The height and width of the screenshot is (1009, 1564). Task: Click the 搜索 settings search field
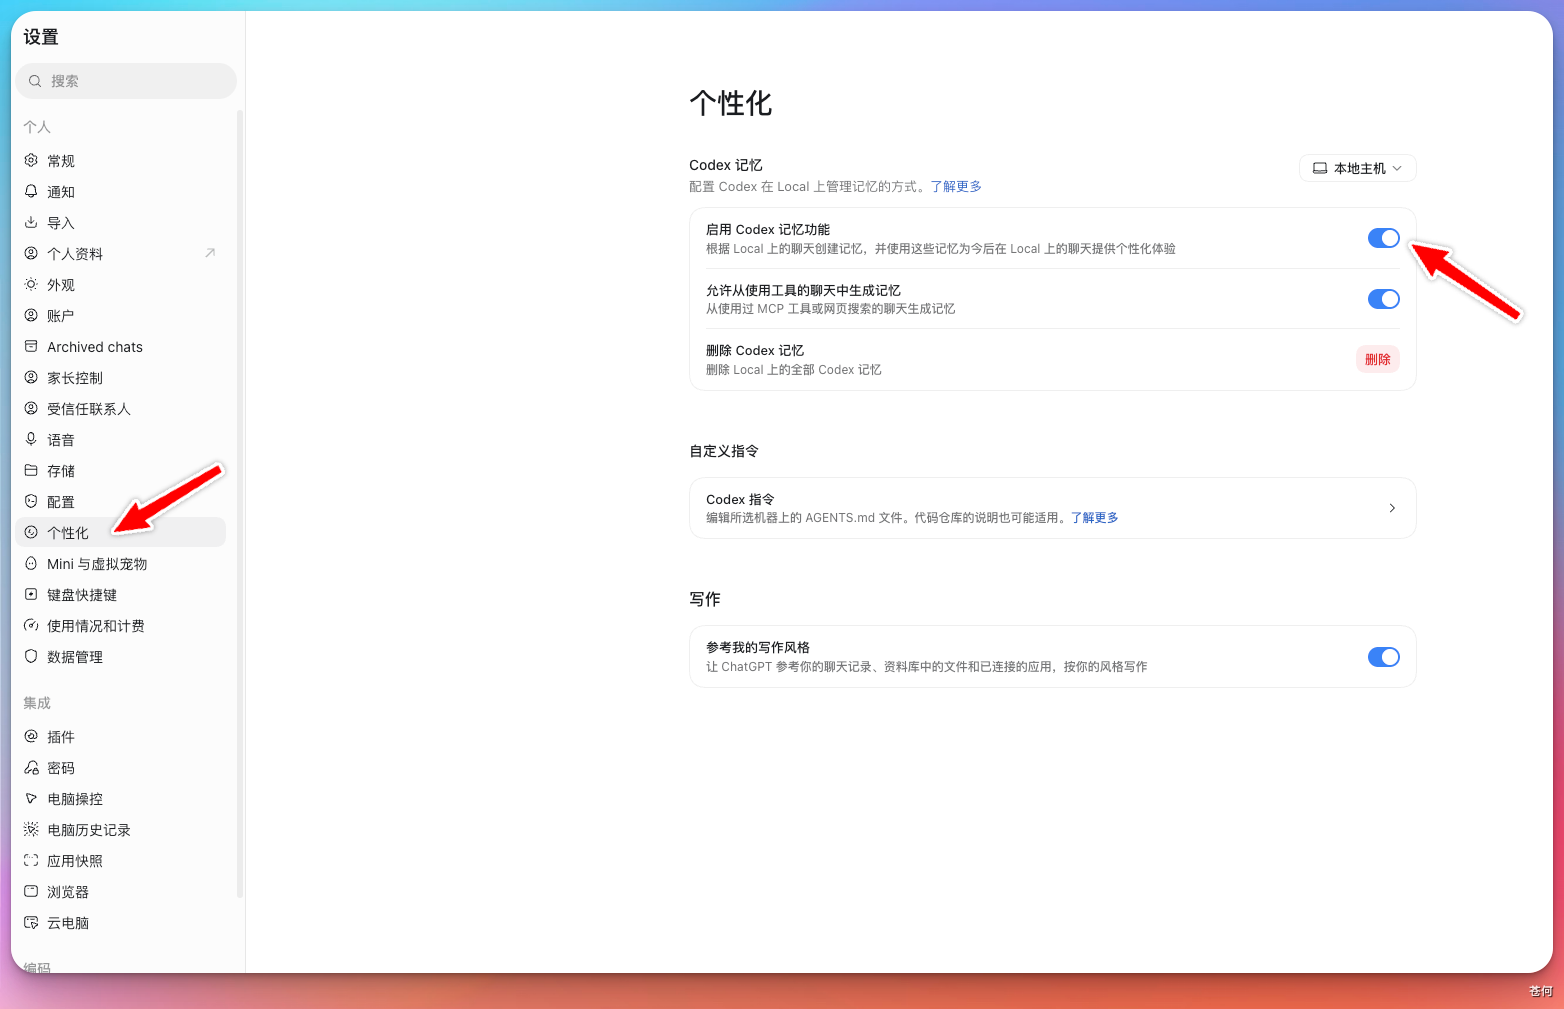coord(126,81)
